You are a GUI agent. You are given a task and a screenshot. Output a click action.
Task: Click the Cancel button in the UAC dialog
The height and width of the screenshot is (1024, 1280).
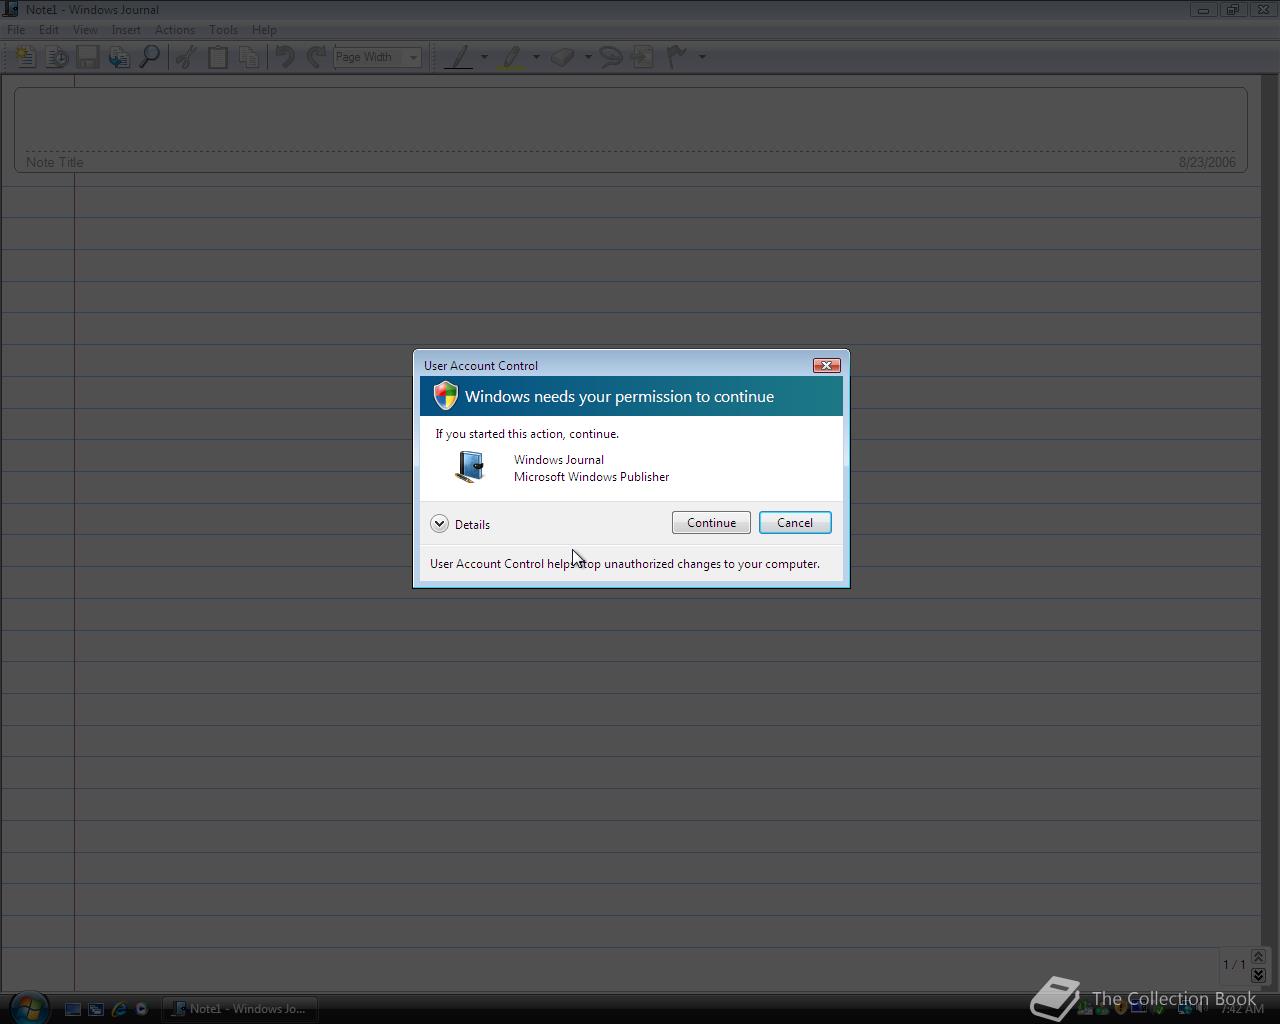(x=795, y=523)
